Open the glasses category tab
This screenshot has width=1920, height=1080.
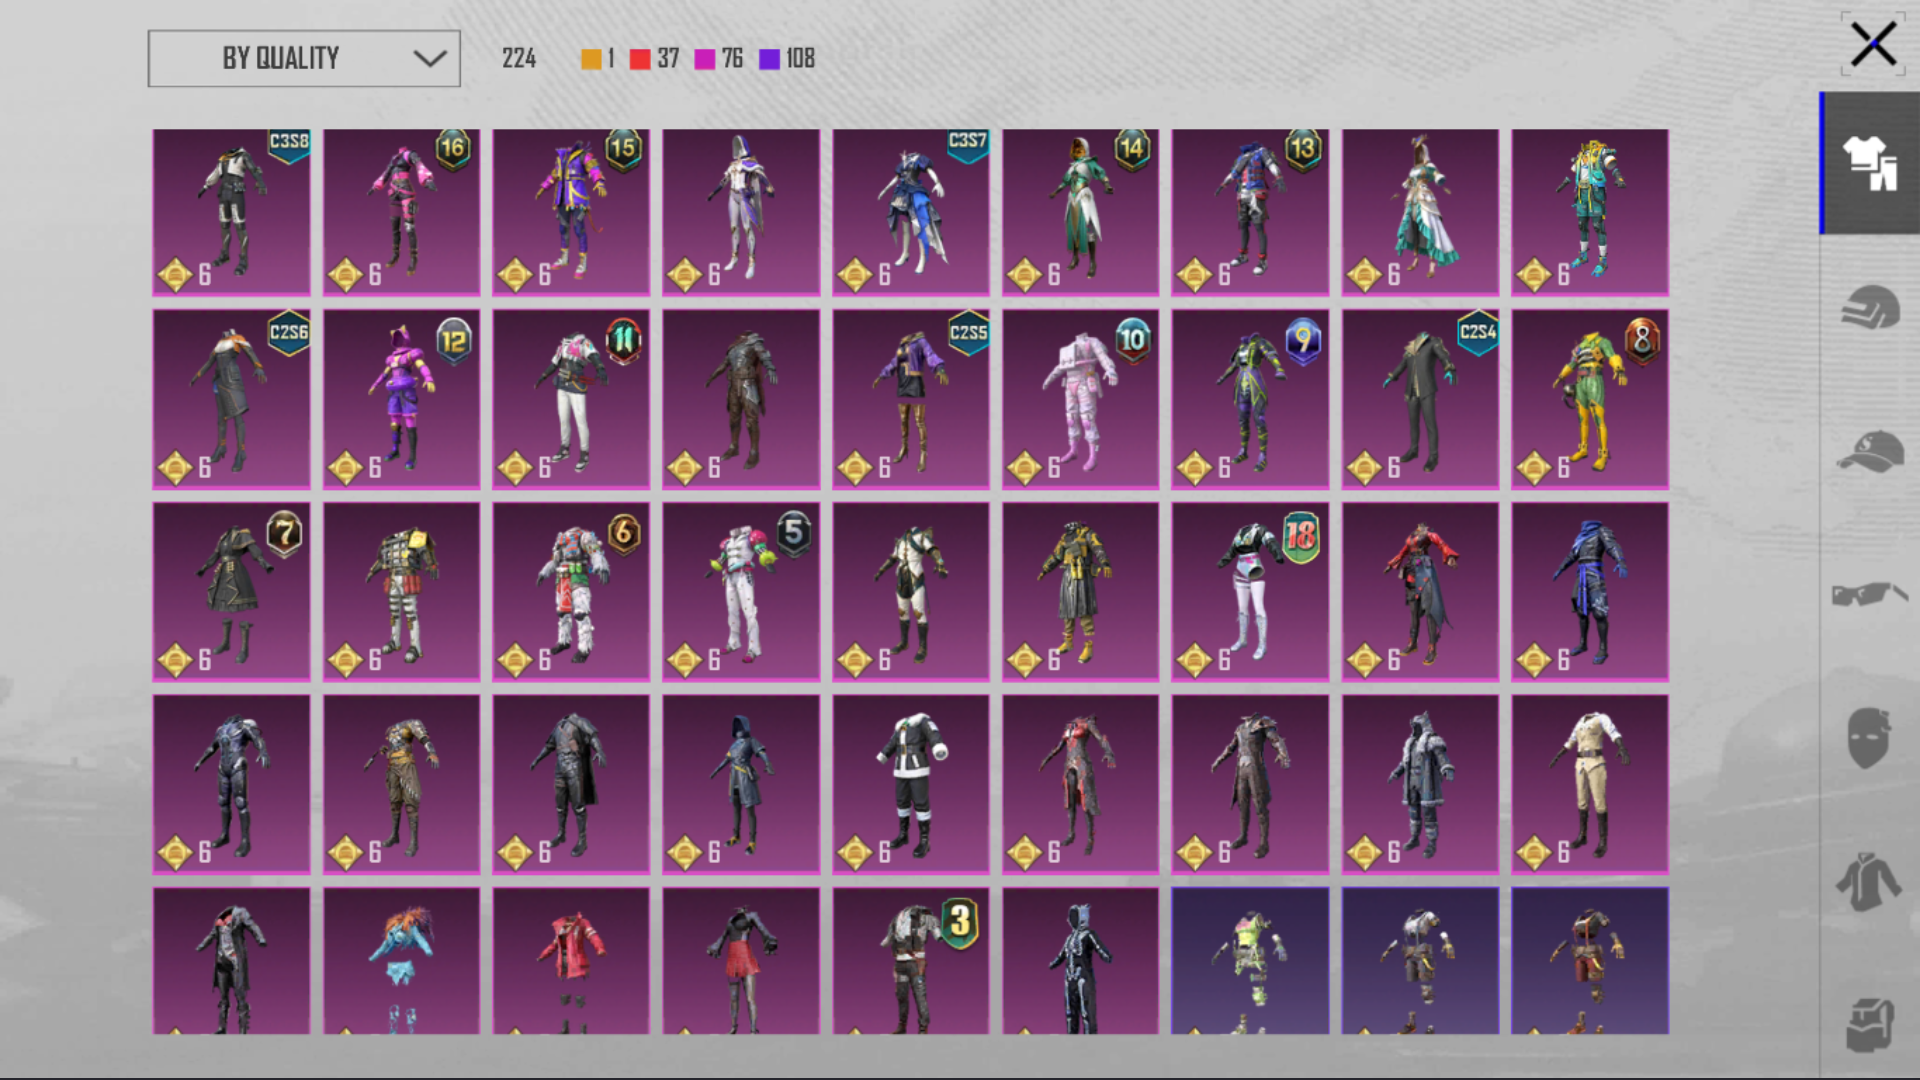tap(1870, 594)
